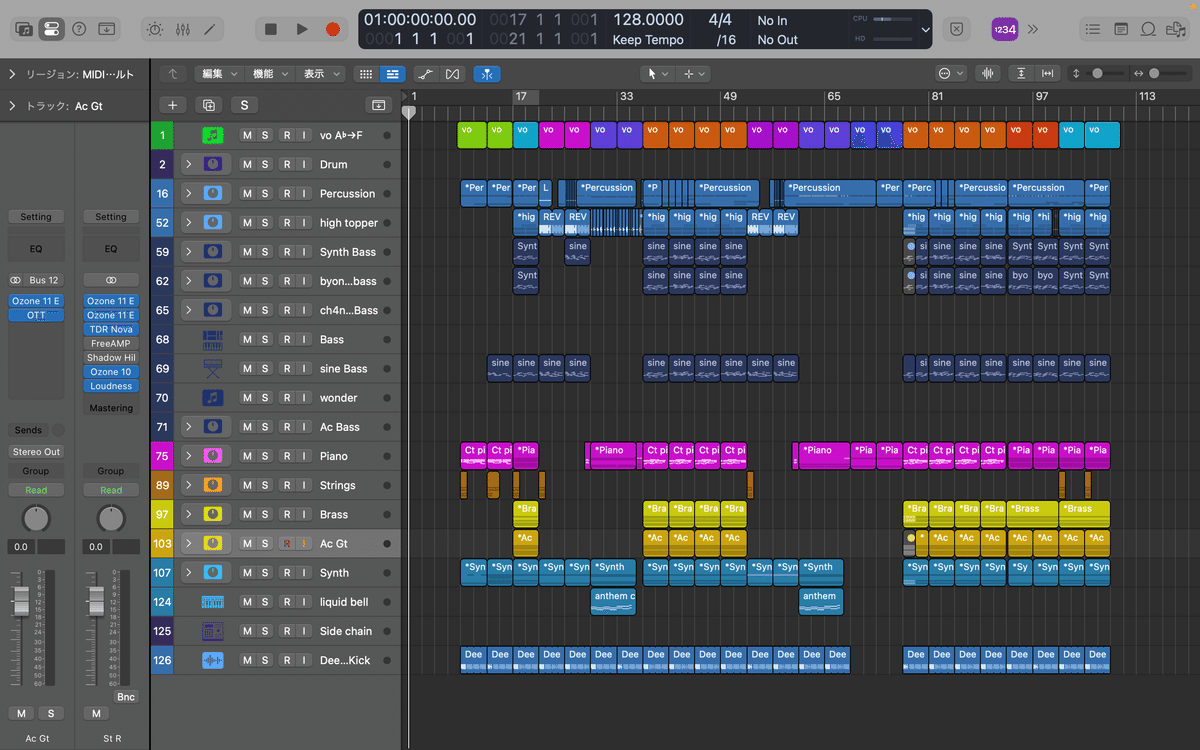The height and width of the screenshot is (750, 1200).
Task: Record-enable the wonder track
Action: coord(286,398)
